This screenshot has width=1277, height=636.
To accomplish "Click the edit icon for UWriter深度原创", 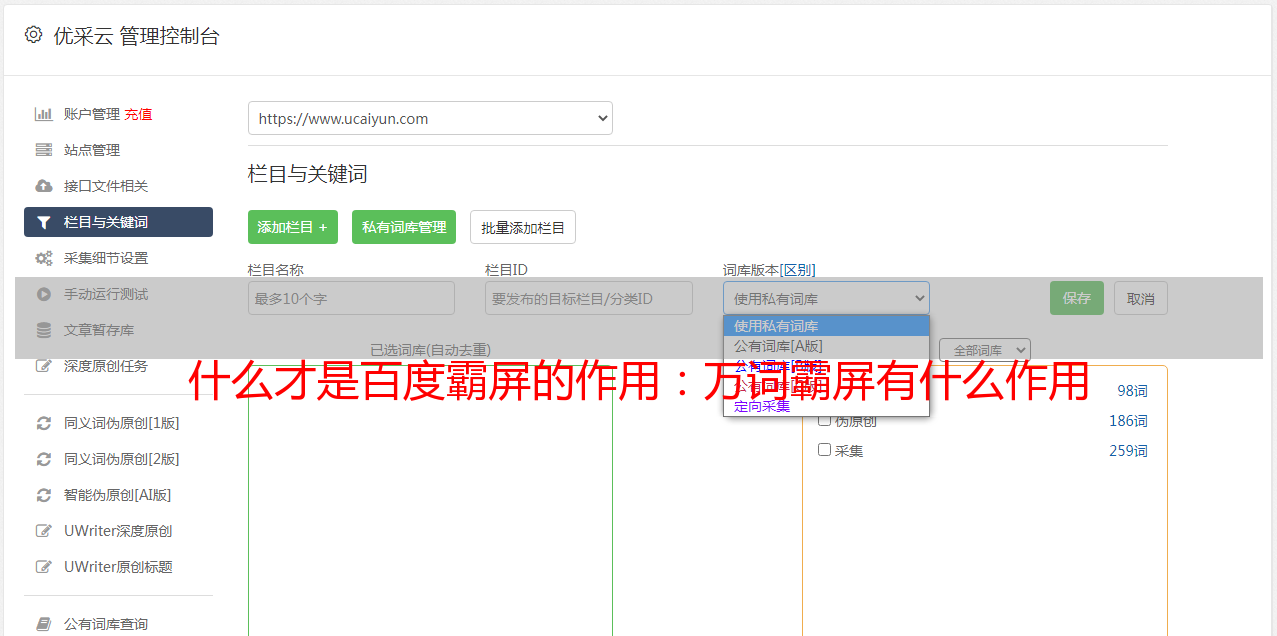I will (43, 531).
